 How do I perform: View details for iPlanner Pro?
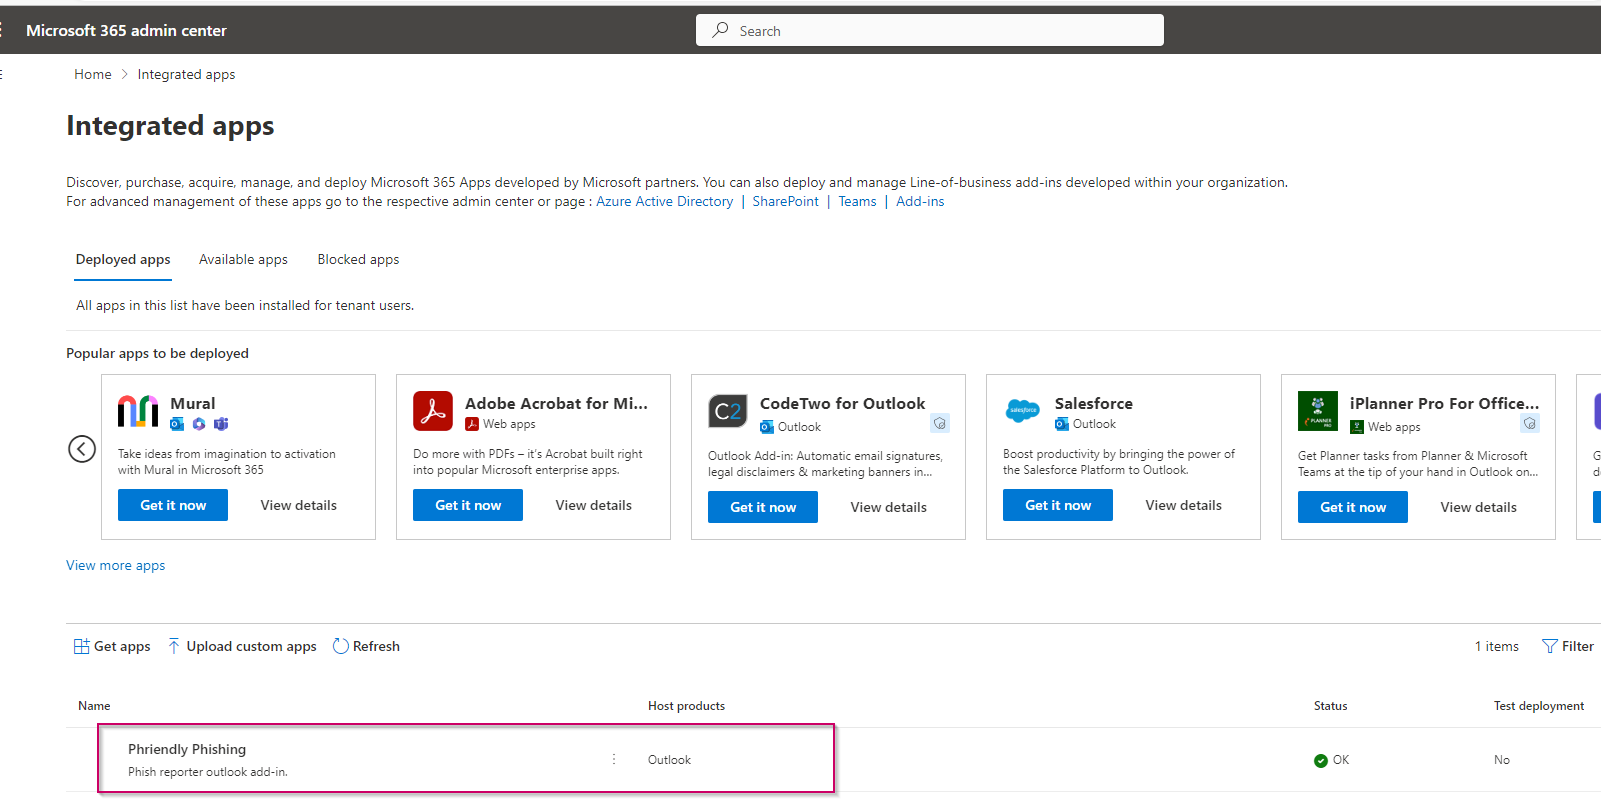coord(1479,507)
